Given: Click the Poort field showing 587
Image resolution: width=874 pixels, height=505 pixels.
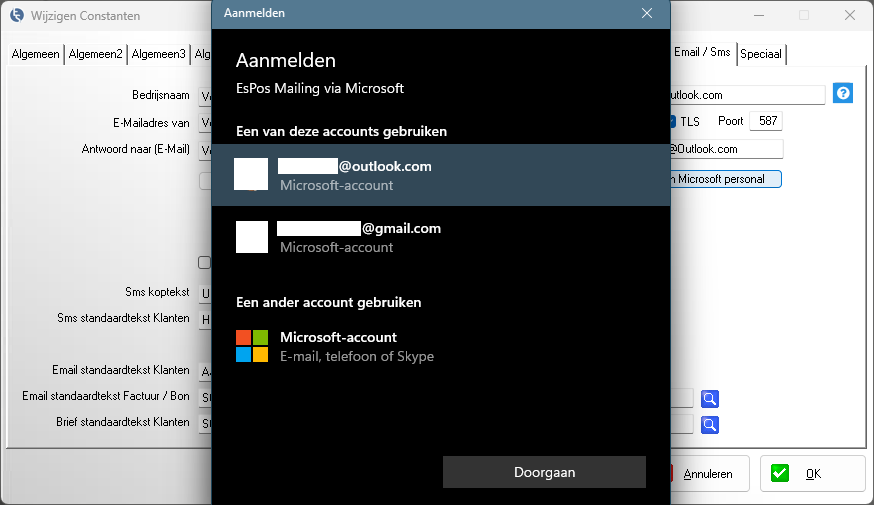Looking at the screenshot, I should click(766, 121).
